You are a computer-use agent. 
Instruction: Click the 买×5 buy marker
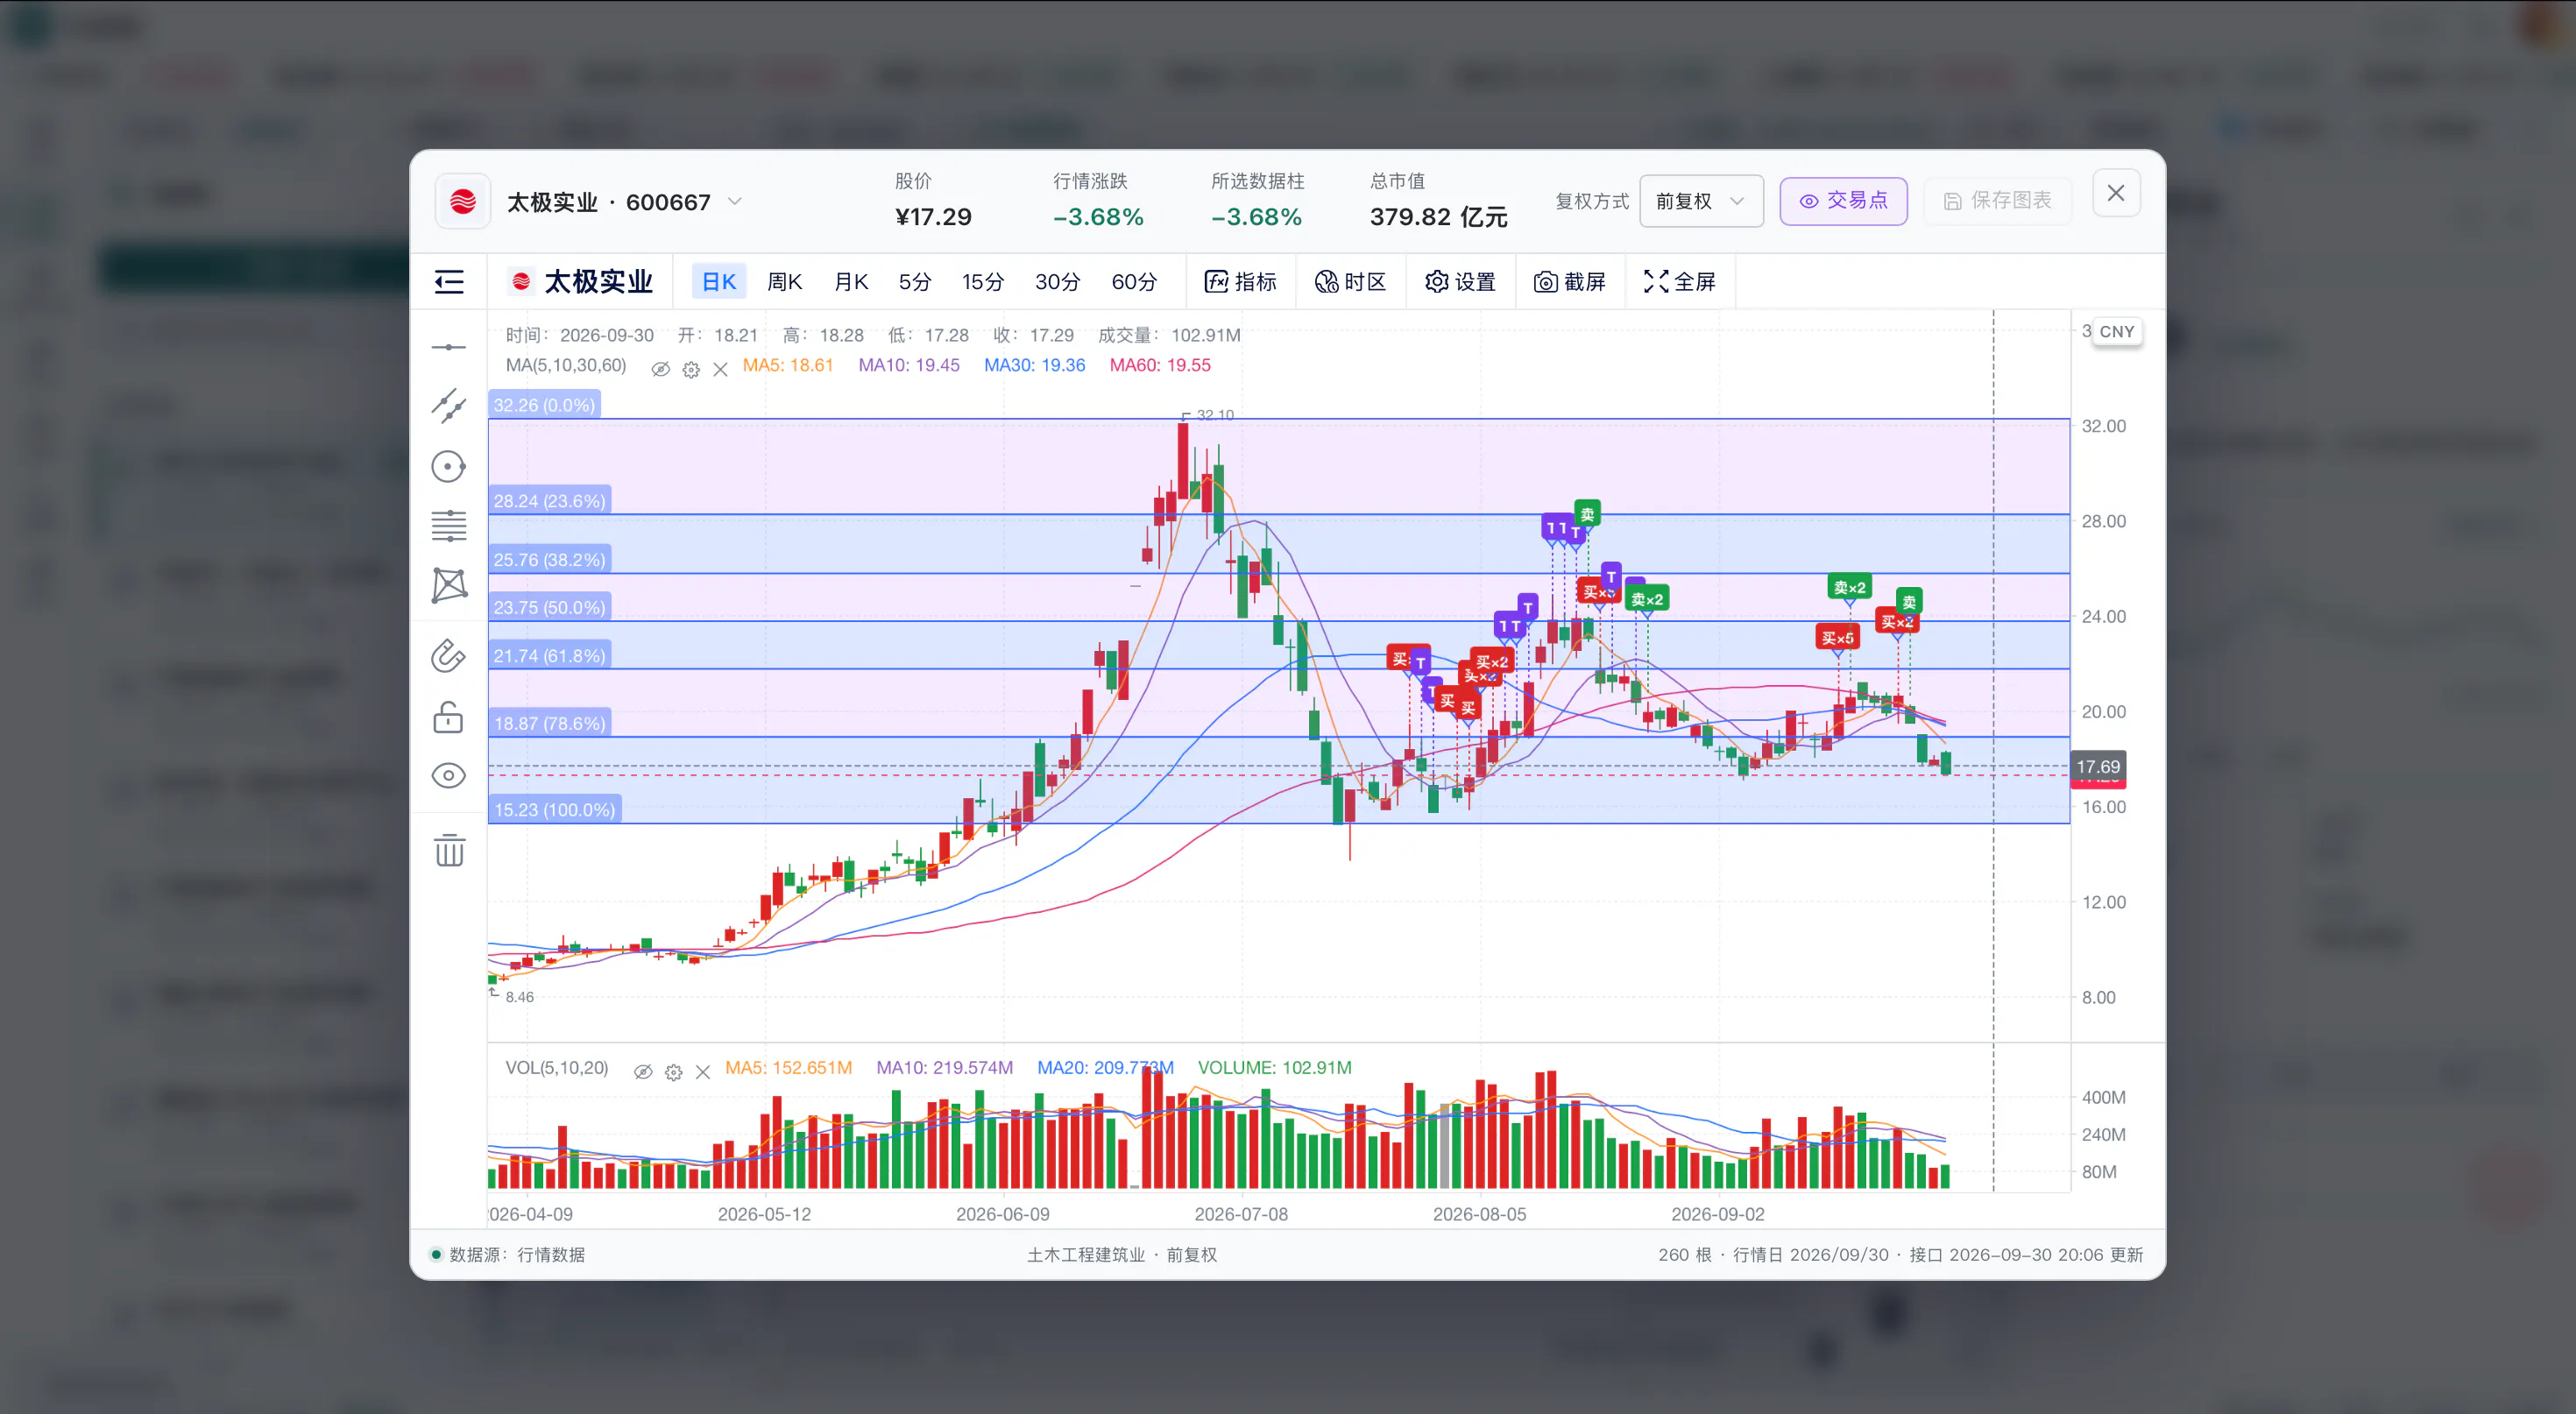(1837, 637)
